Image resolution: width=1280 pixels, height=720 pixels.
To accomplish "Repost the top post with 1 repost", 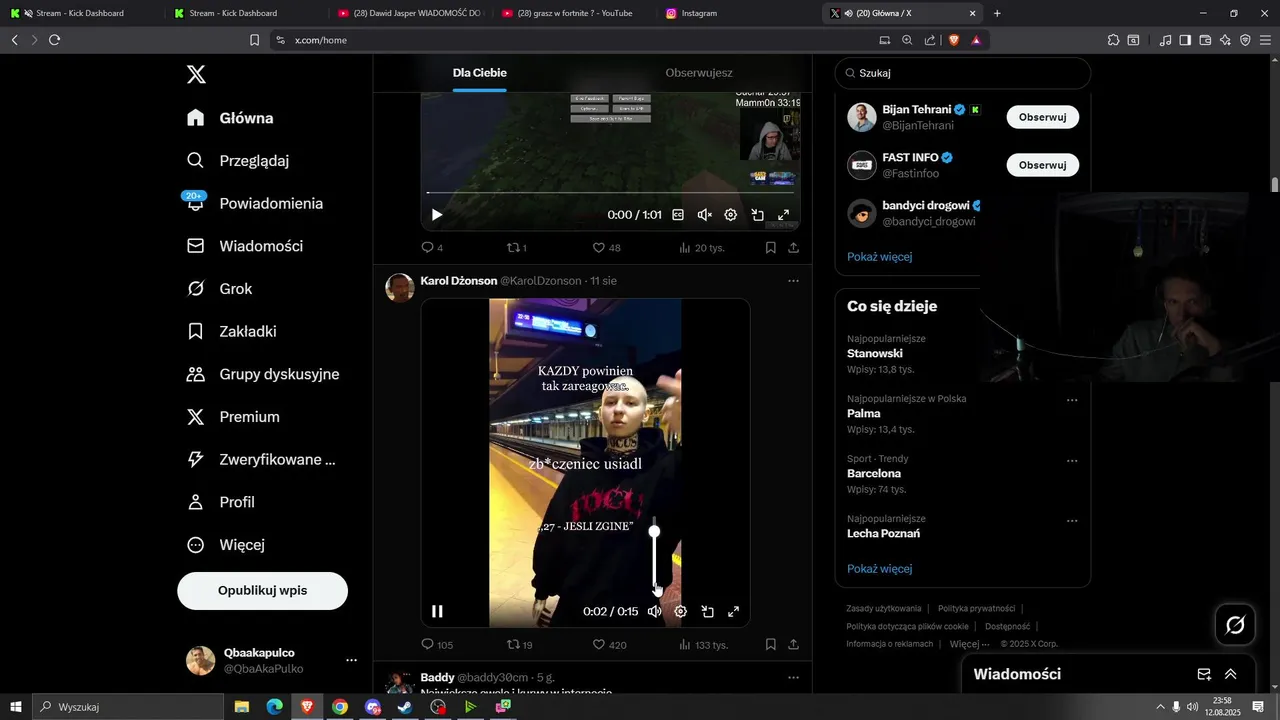I will pos(517,248).
